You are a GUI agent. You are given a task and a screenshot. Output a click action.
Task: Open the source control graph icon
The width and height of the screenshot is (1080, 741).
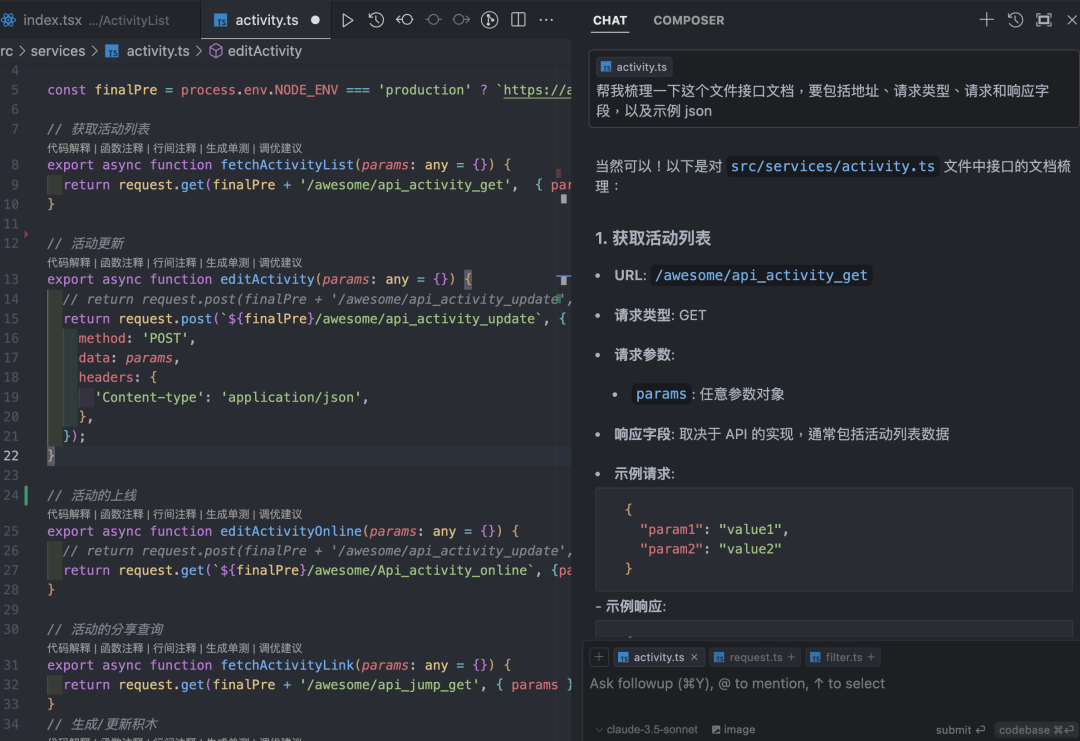click(490, 20)
